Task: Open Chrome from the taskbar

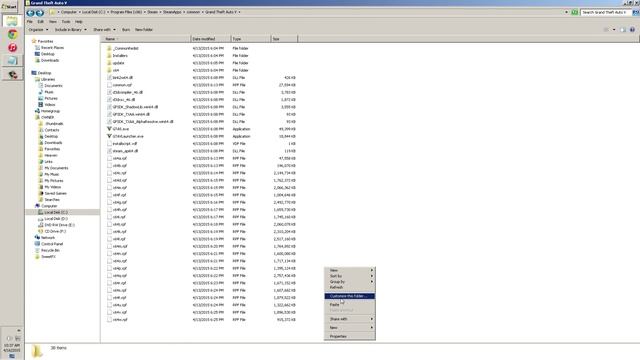Action: tap(12, 34)
